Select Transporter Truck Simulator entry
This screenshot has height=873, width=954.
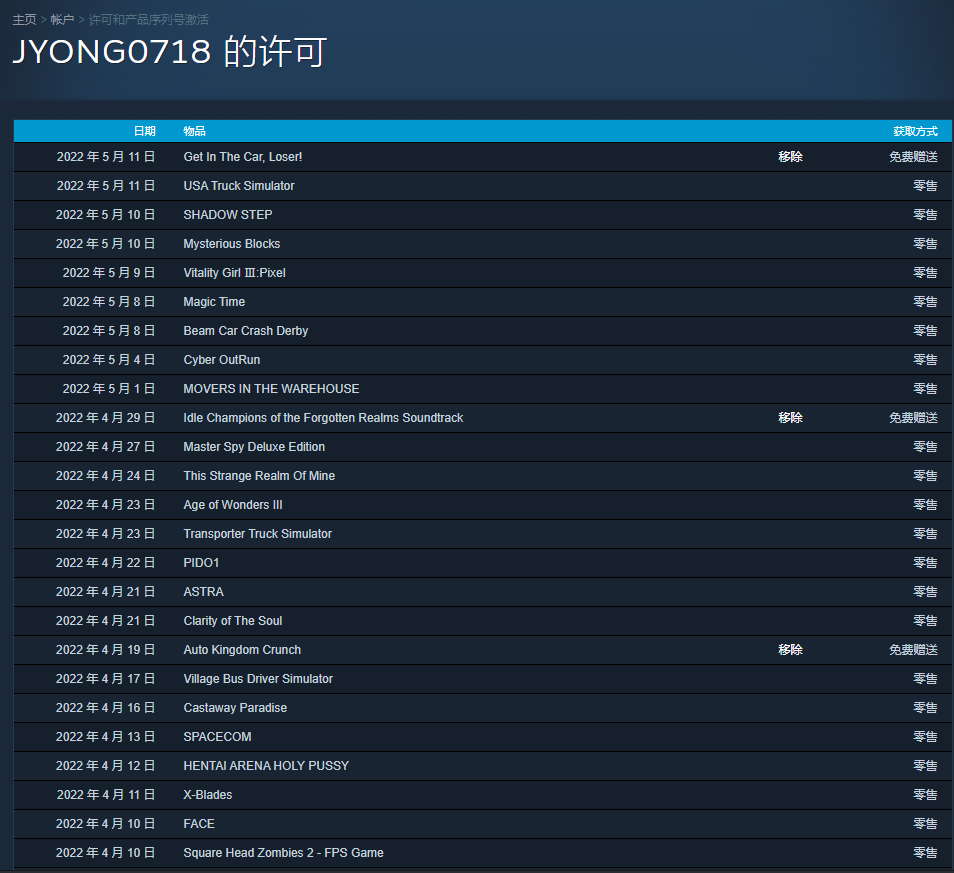pos(257,534)
